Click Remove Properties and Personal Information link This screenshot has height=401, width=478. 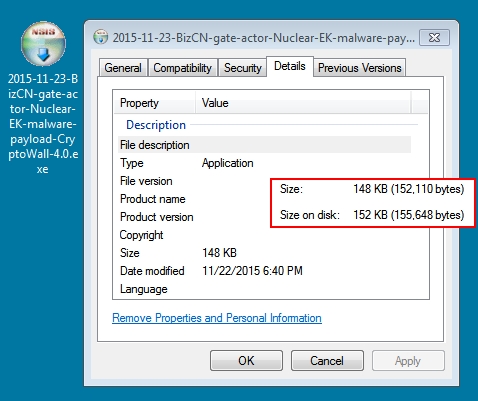[x=217, y=318]
